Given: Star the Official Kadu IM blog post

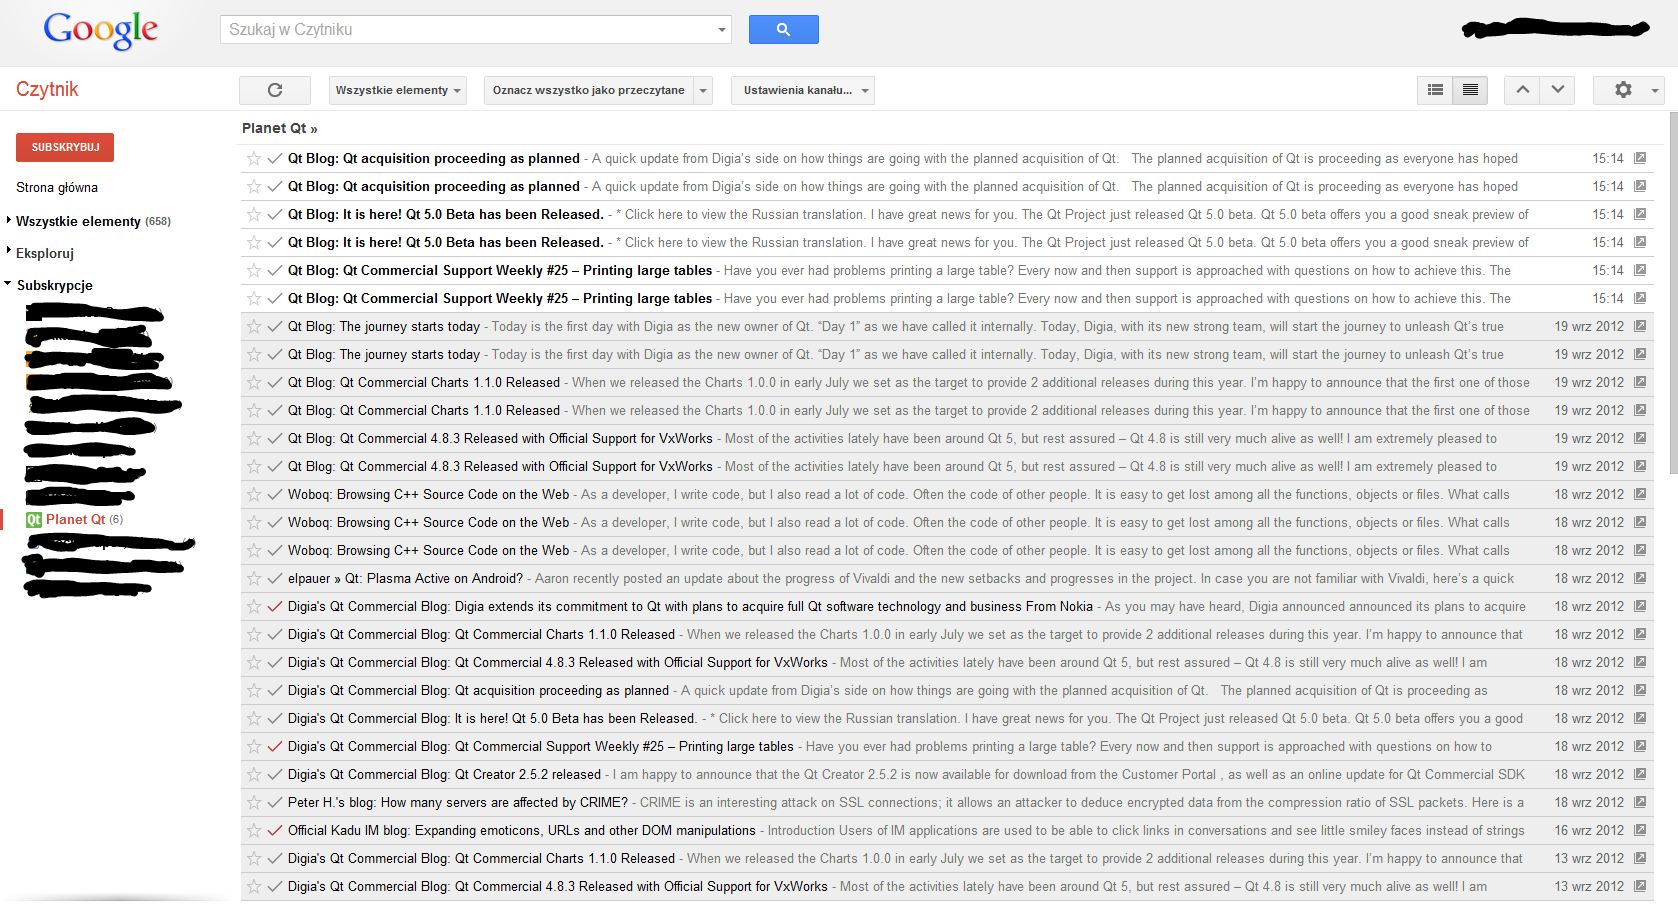Looking at the screenshot, I should 254,830.
